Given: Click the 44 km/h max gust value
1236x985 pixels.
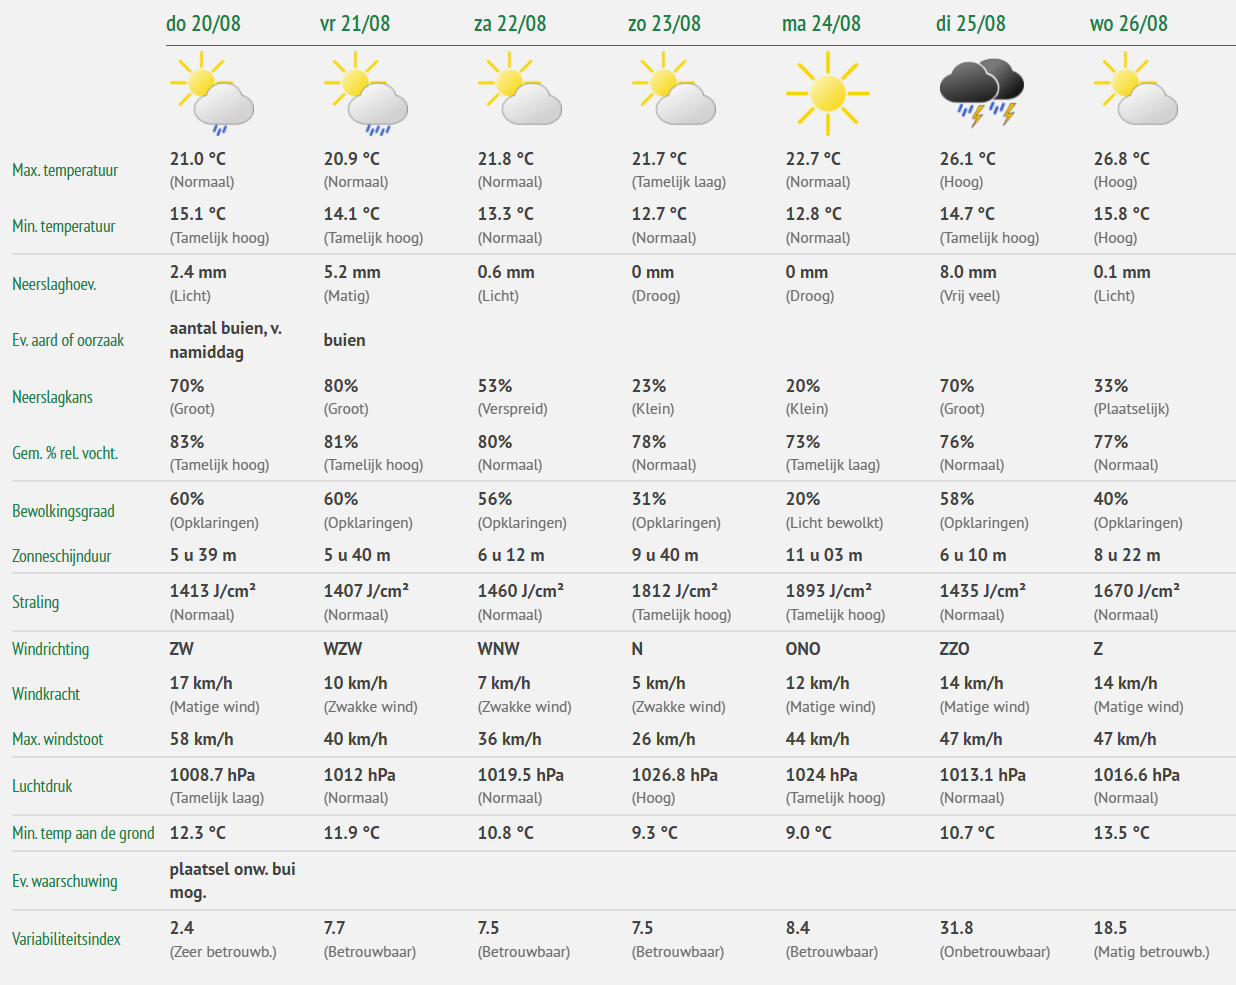Looking at the screenshot, I should tap(817, 739).
